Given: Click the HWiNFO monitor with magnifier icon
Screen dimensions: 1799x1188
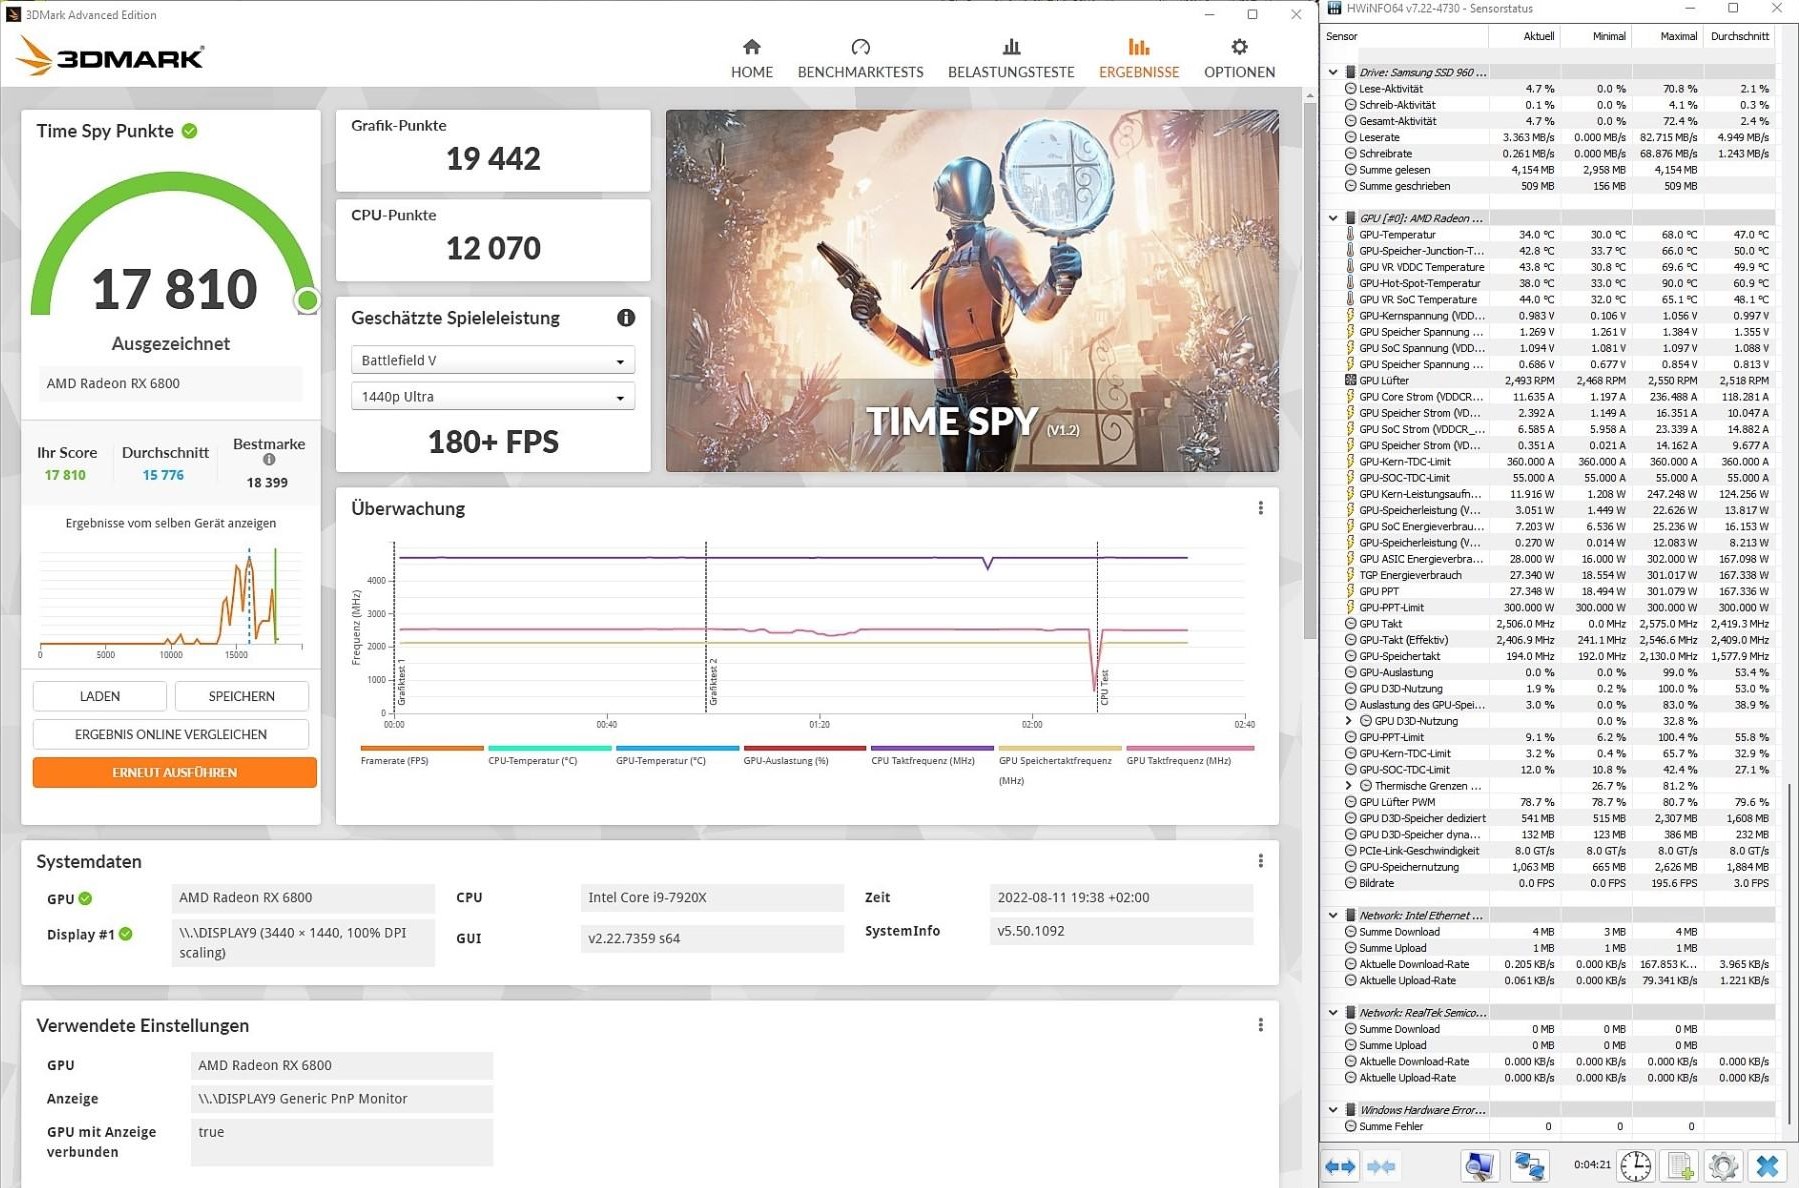Looking at the screenshot, I should click(1479, 1166).
